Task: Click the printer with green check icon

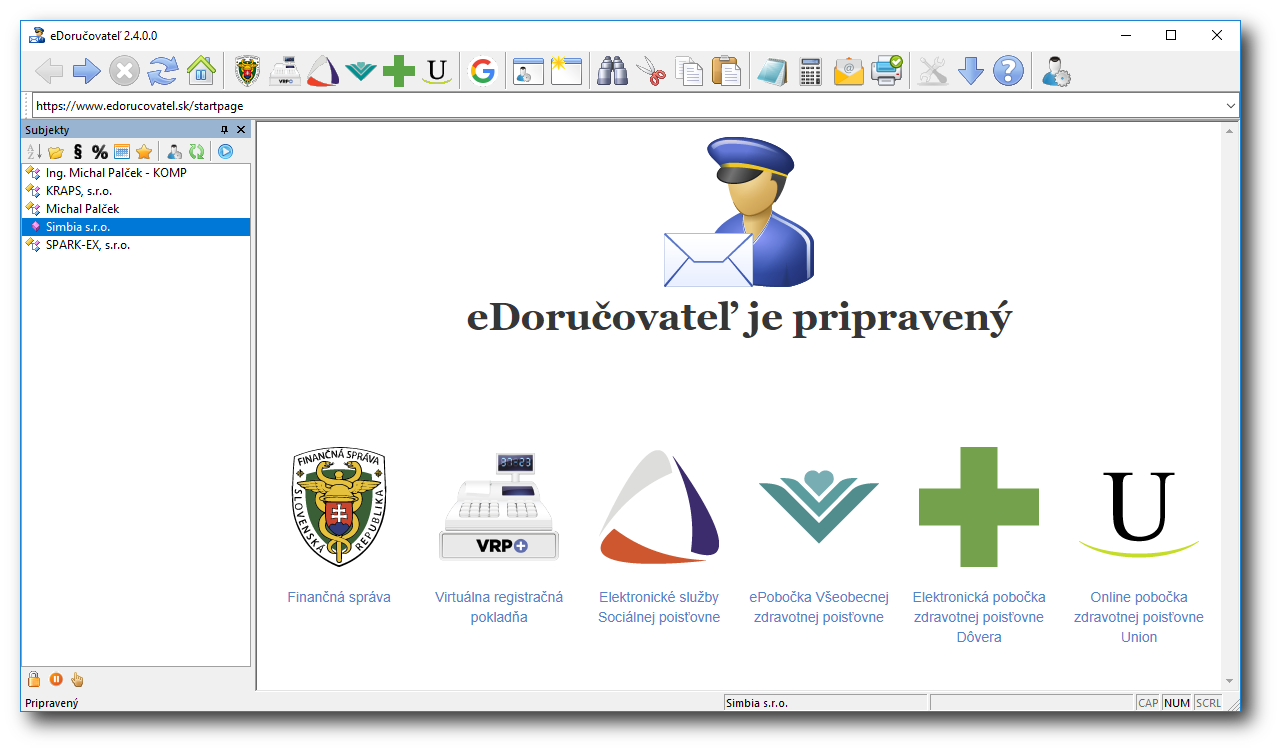Action: [x=886, y=71]
